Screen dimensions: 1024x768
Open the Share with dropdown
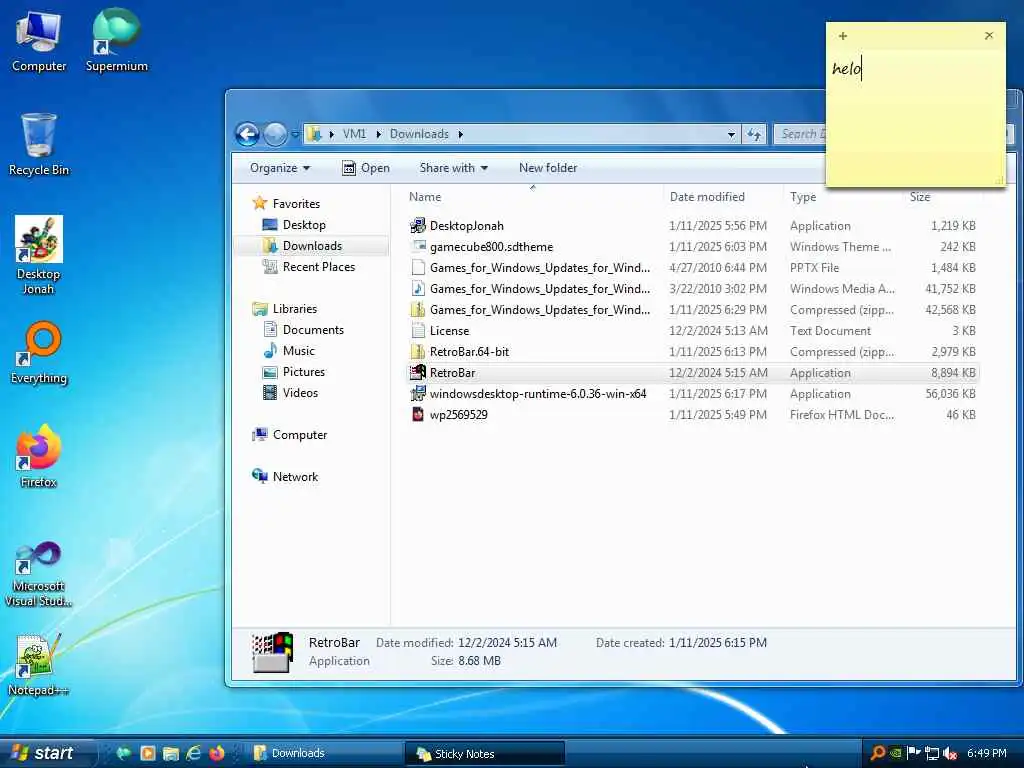click(453, 168)
